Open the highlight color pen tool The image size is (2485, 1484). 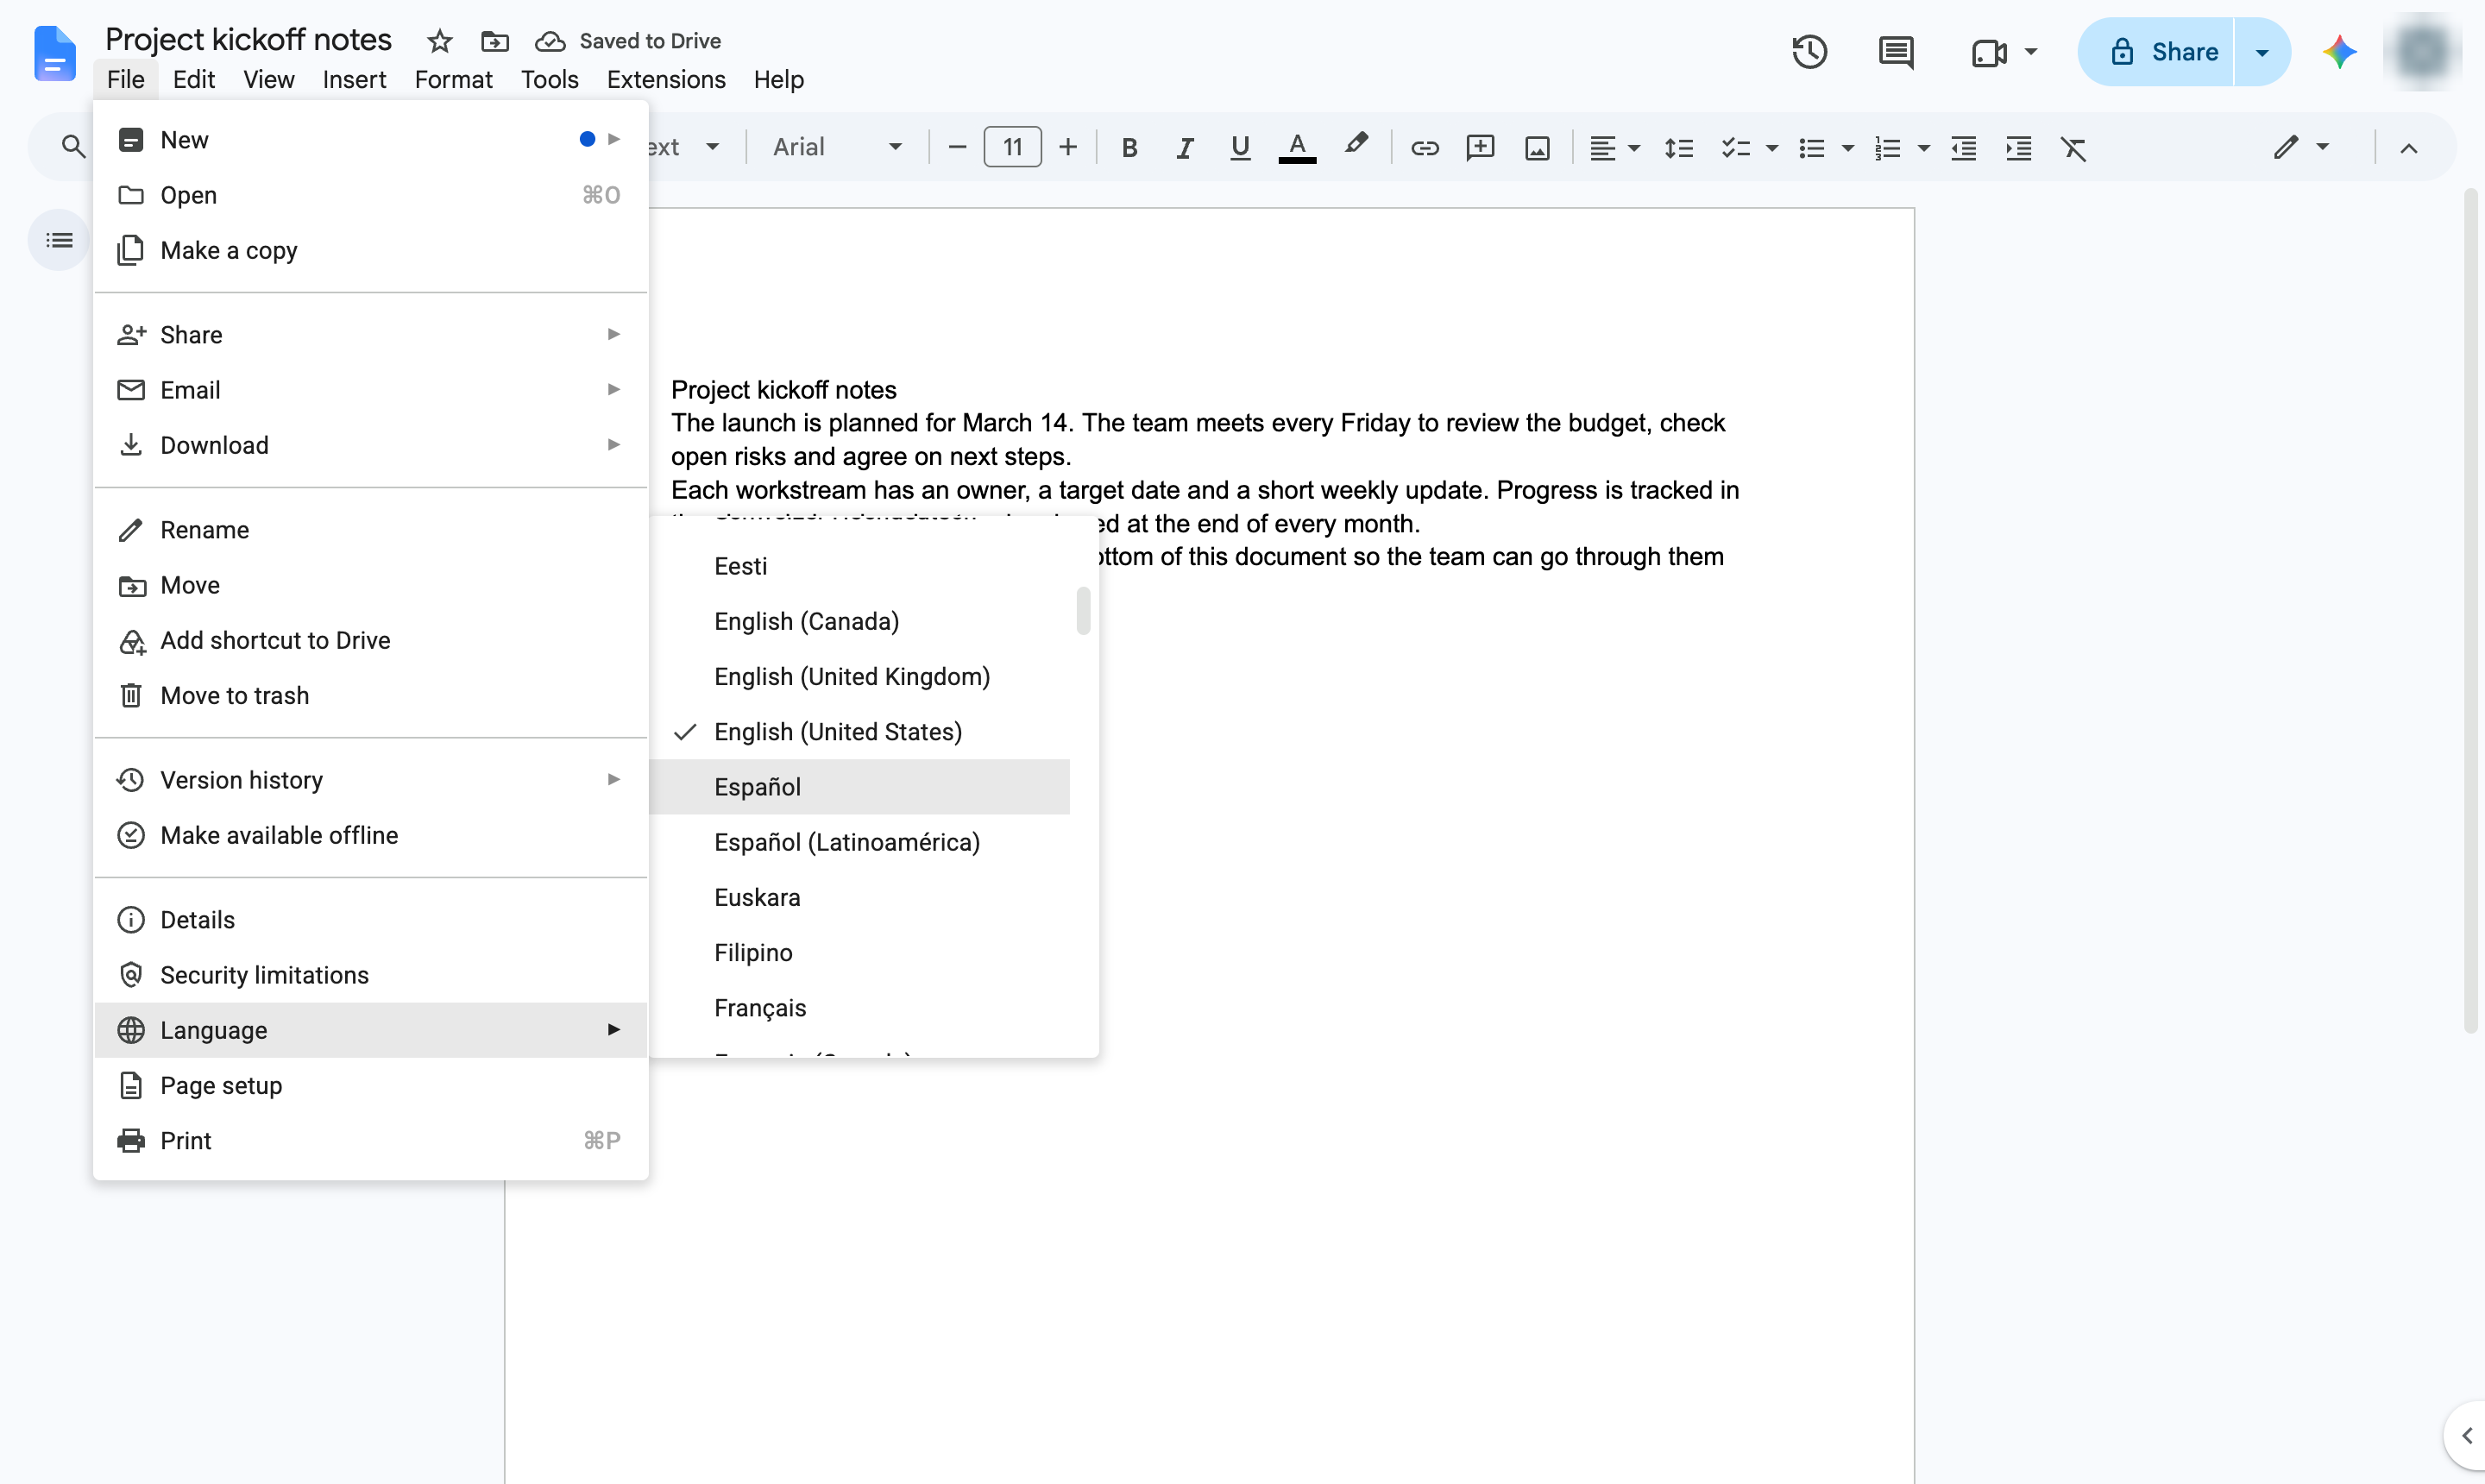click(x=1355, y=146)
